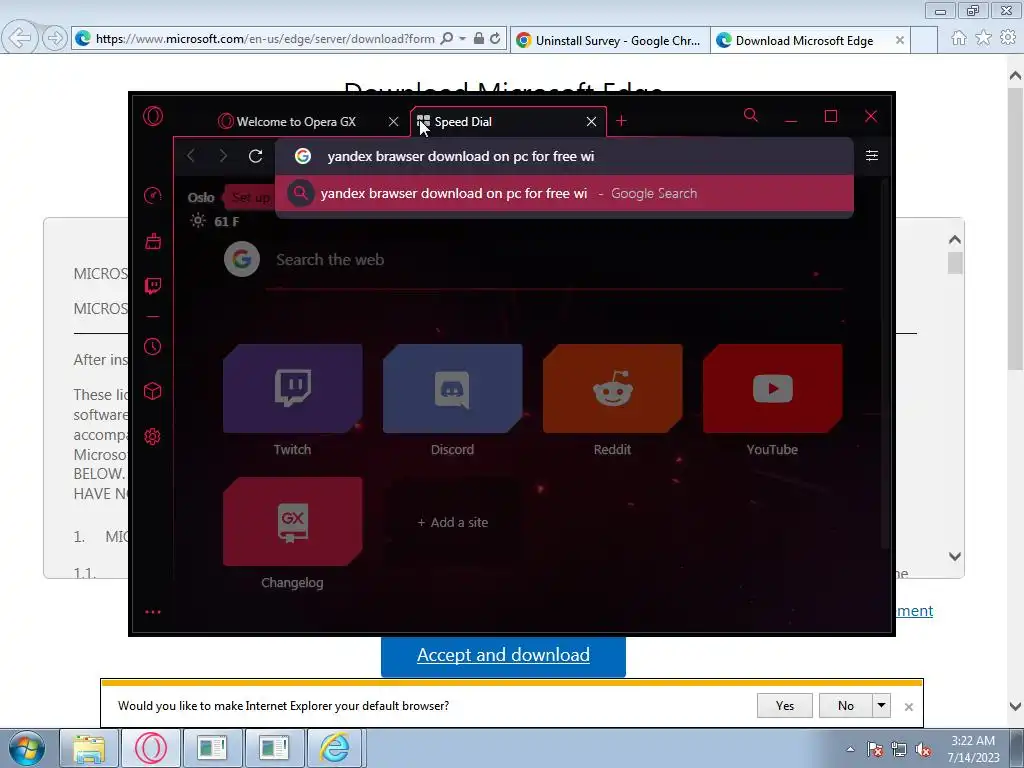Close the Welcome to Opera GX tab
1024x768 pixels.
pyautogui.click(x=393, y=121)
